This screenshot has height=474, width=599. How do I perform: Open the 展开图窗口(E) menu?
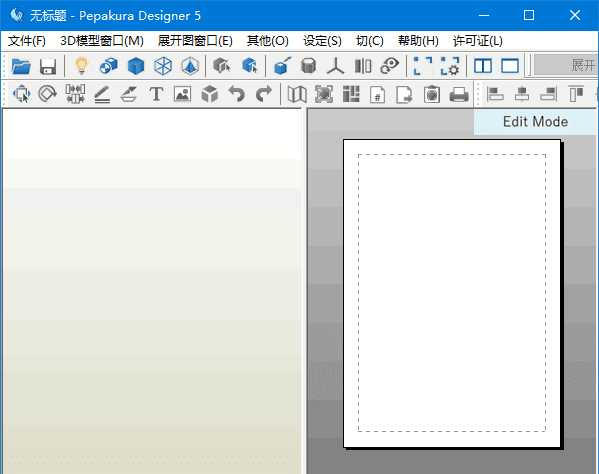(x=195, y=41)
